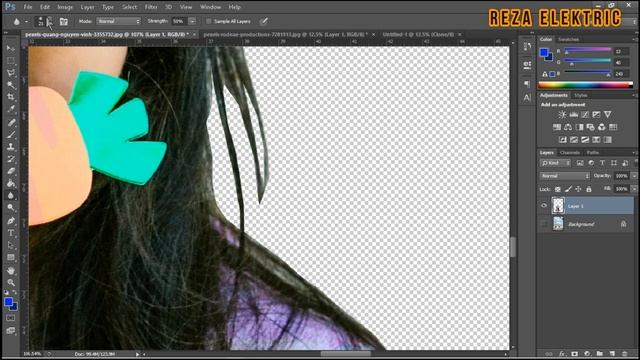Switch to the Channels tab
This screenshot has height=360, width=640.
coord(570,153)
